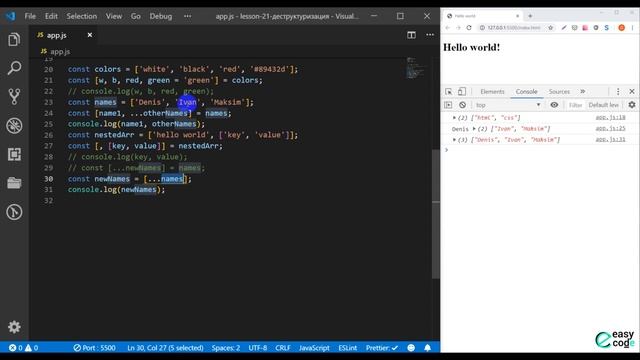Activate the DevTools inspect element picker
Viewport: 640px width, 360px height.
coord(449,91)
